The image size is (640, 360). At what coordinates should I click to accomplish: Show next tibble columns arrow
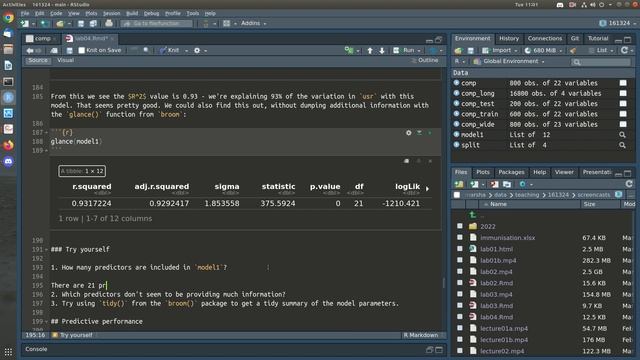(427, 189)
